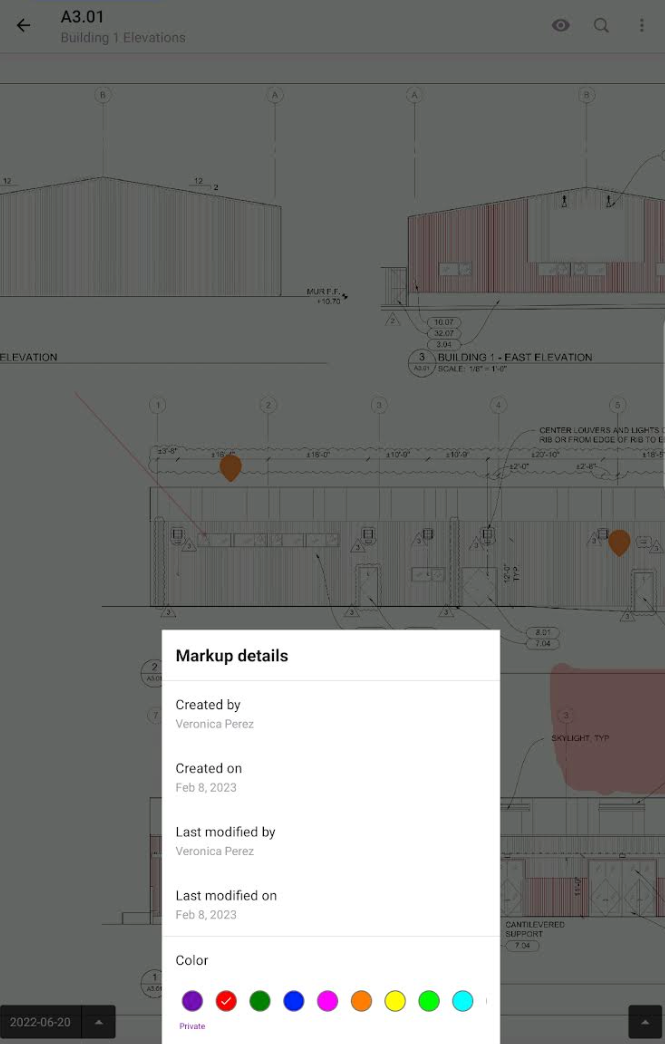Image resolution: width=665 pixels, height=1044 pixels.
Task: Choose the cyan color swatch
Action: click(462, 1001)
